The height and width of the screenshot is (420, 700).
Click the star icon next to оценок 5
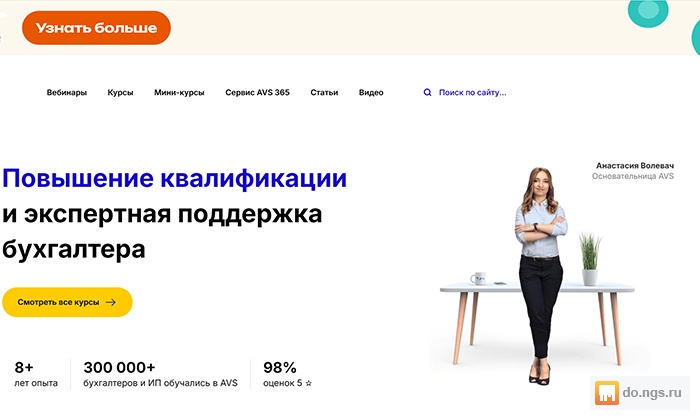point(308,383)
